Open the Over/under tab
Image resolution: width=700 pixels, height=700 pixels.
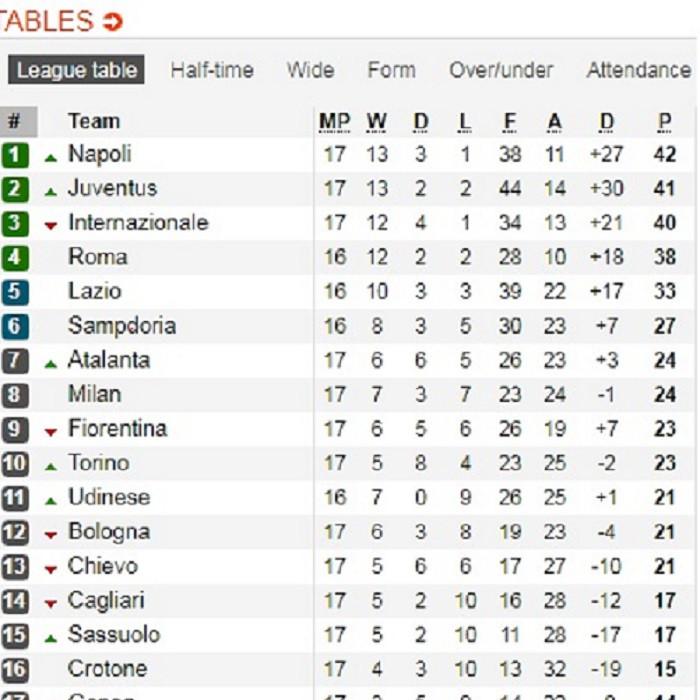[x=500, y=71]
